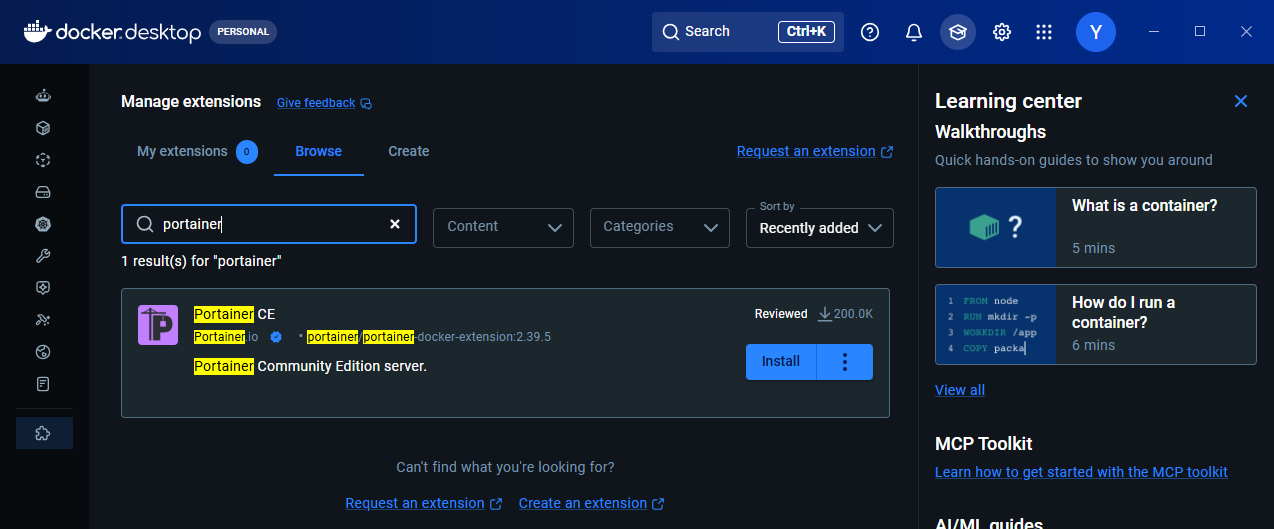Open bottom Request an extension link
Screen dimensions: 1274x529
tap(424, 503)
